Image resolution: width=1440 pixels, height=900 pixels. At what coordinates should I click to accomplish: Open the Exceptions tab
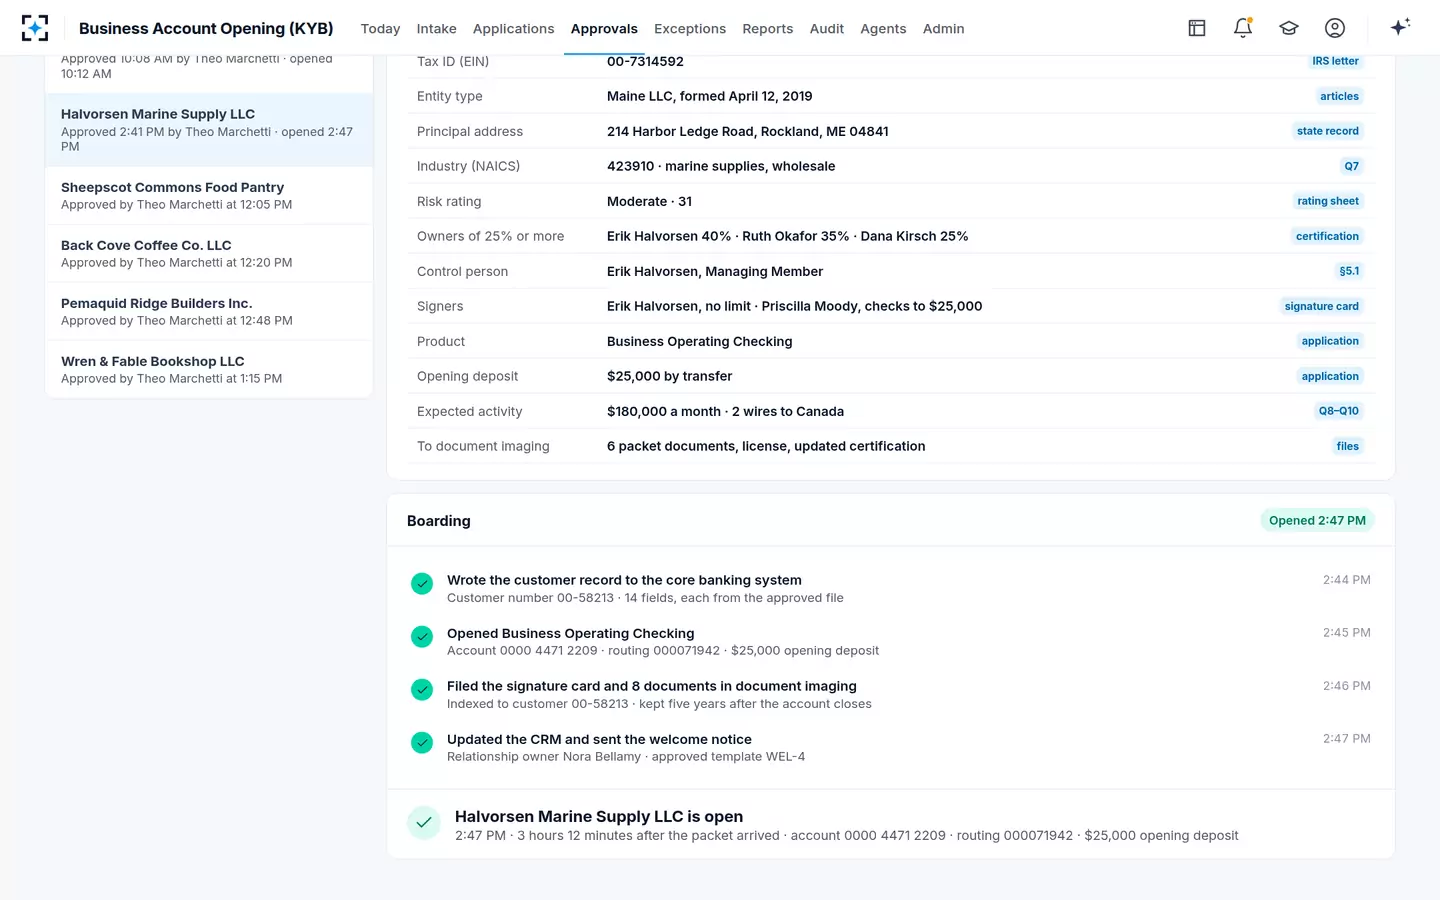click(690, 29)
